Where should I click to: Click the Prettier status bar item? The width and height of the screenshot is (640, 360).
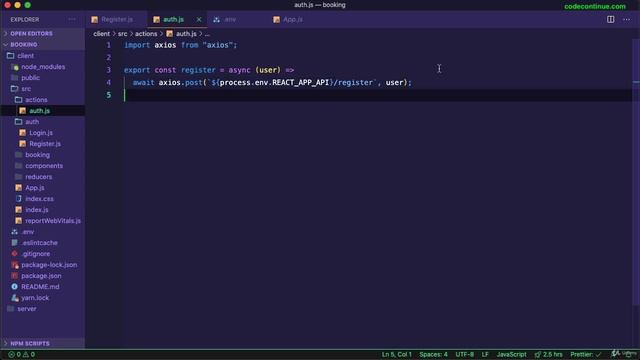[586, 354]
